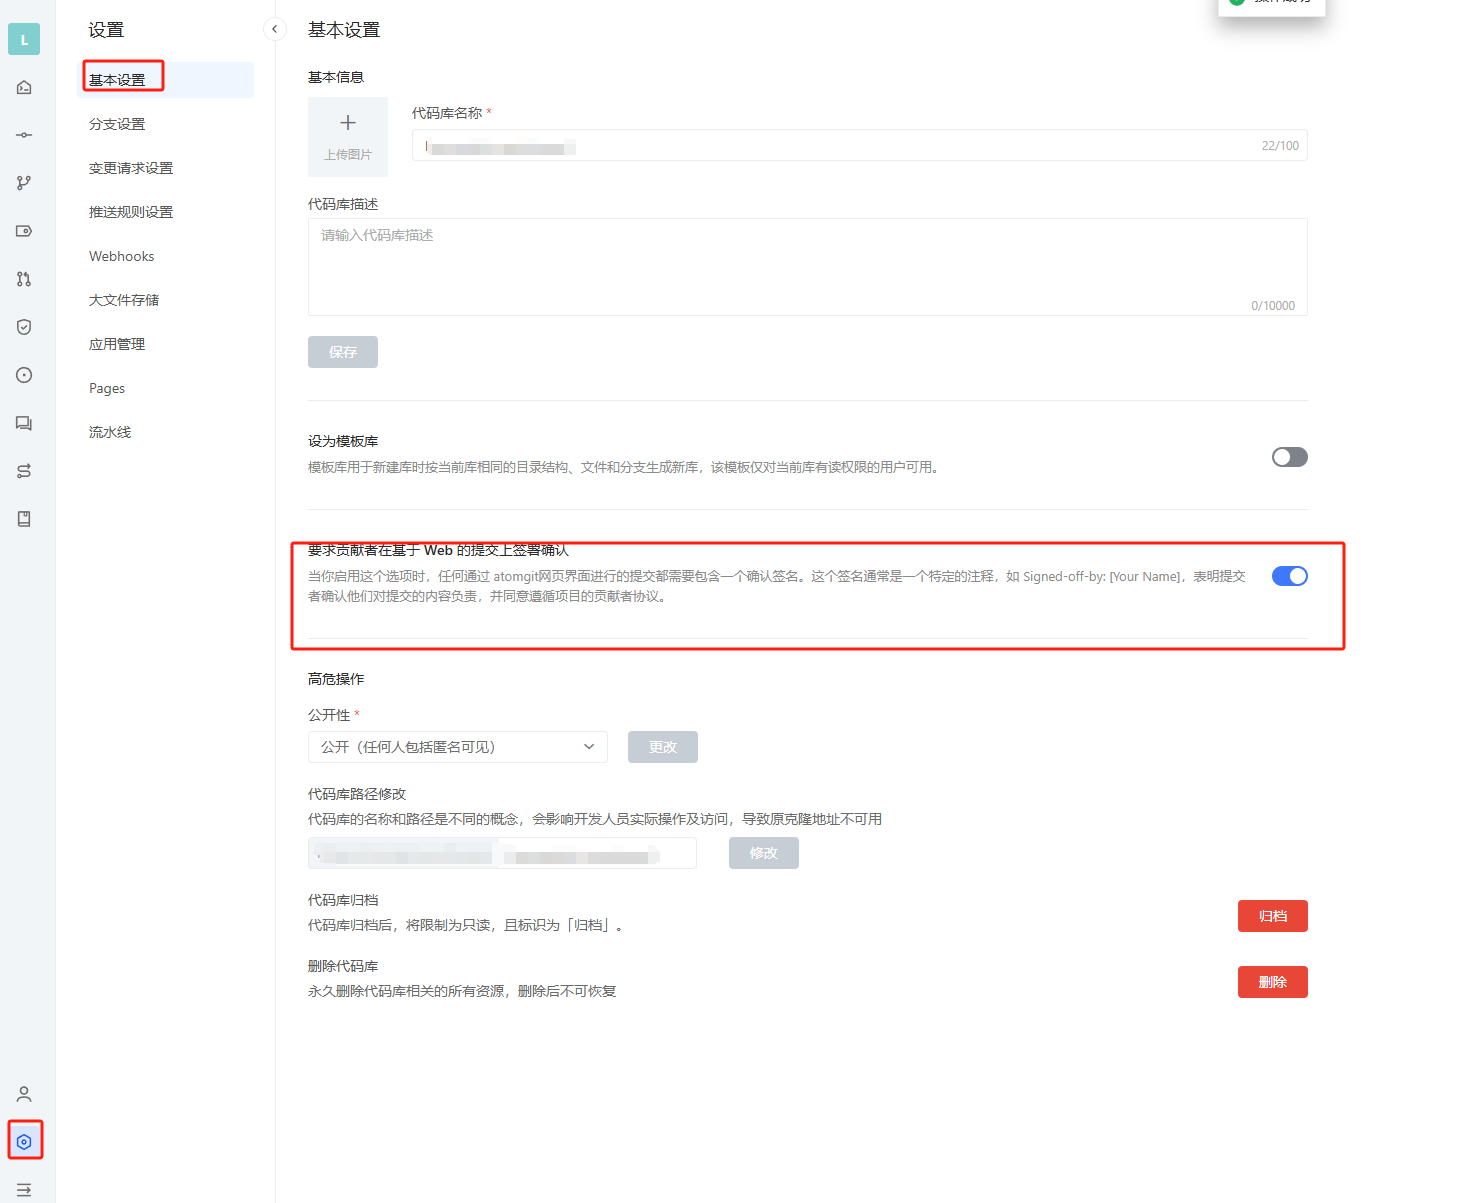Viewport: 1469px width, 1203px height.
Task: Open the issues circle icon in sidebar
Action: tap(24, 375)
